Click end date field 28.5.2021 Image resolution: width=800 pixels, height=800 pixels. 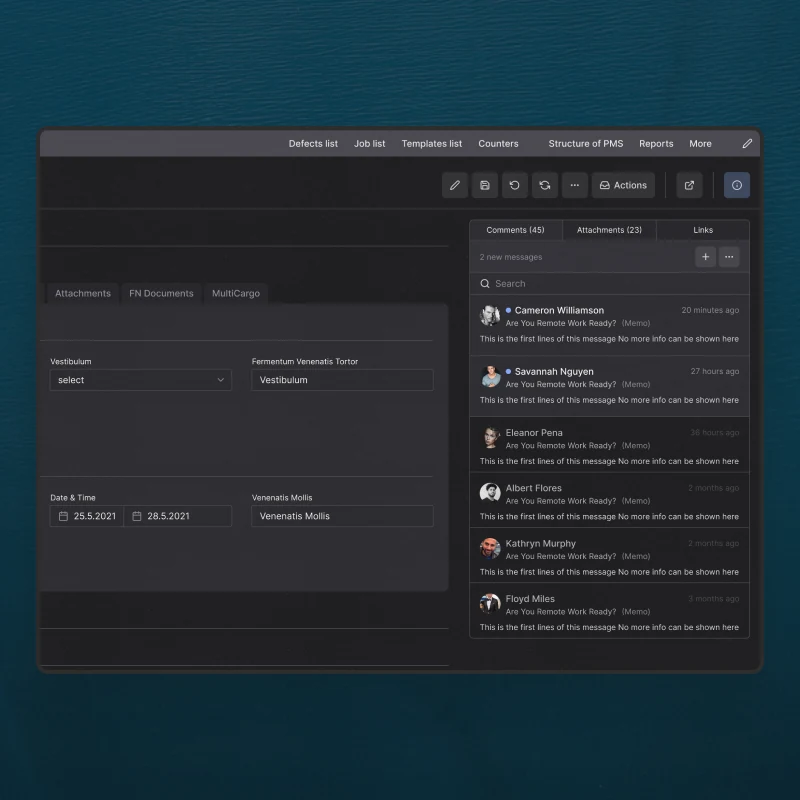(x=178, y=516)
